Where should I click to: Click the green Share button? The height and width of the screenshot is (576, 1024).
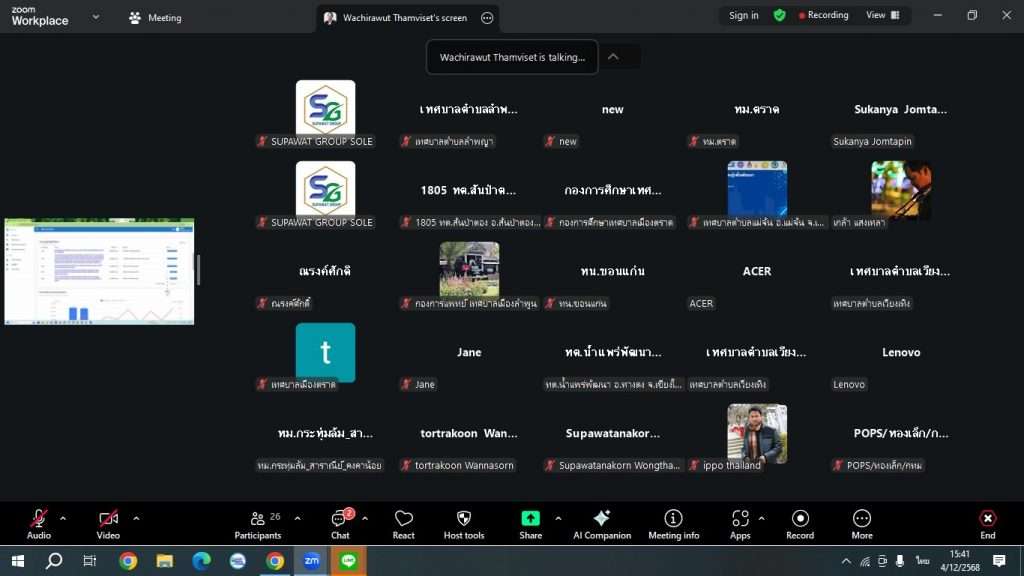530,523
